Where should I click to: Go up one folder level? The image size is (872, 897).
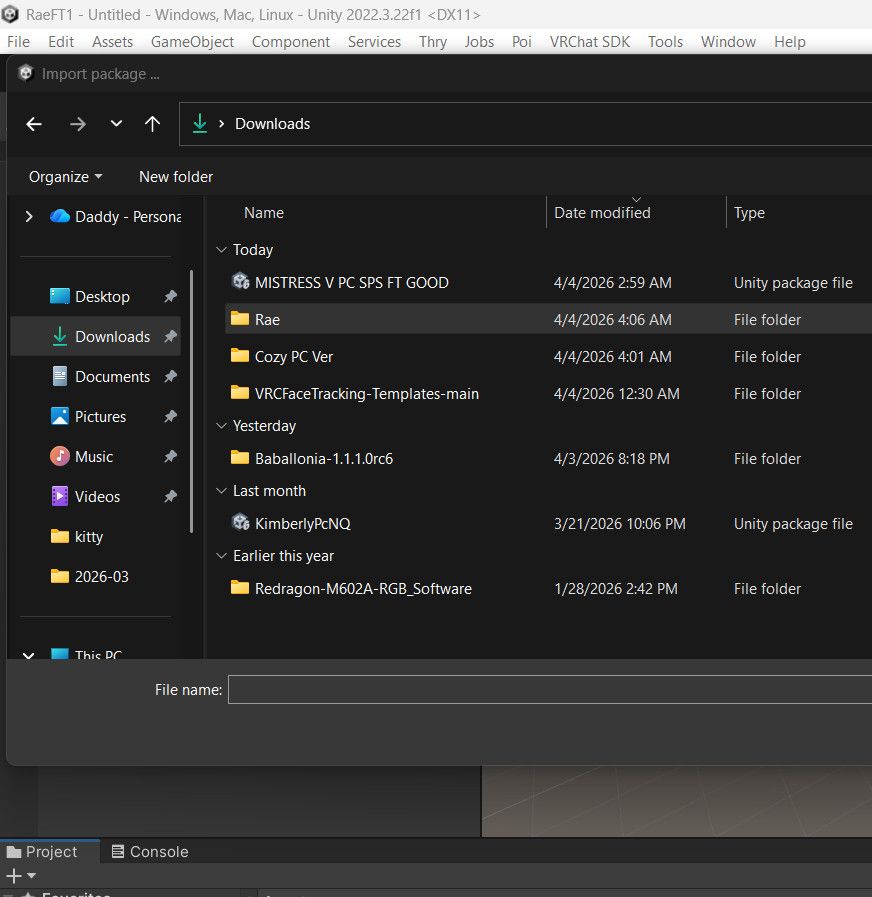point(152,124)
